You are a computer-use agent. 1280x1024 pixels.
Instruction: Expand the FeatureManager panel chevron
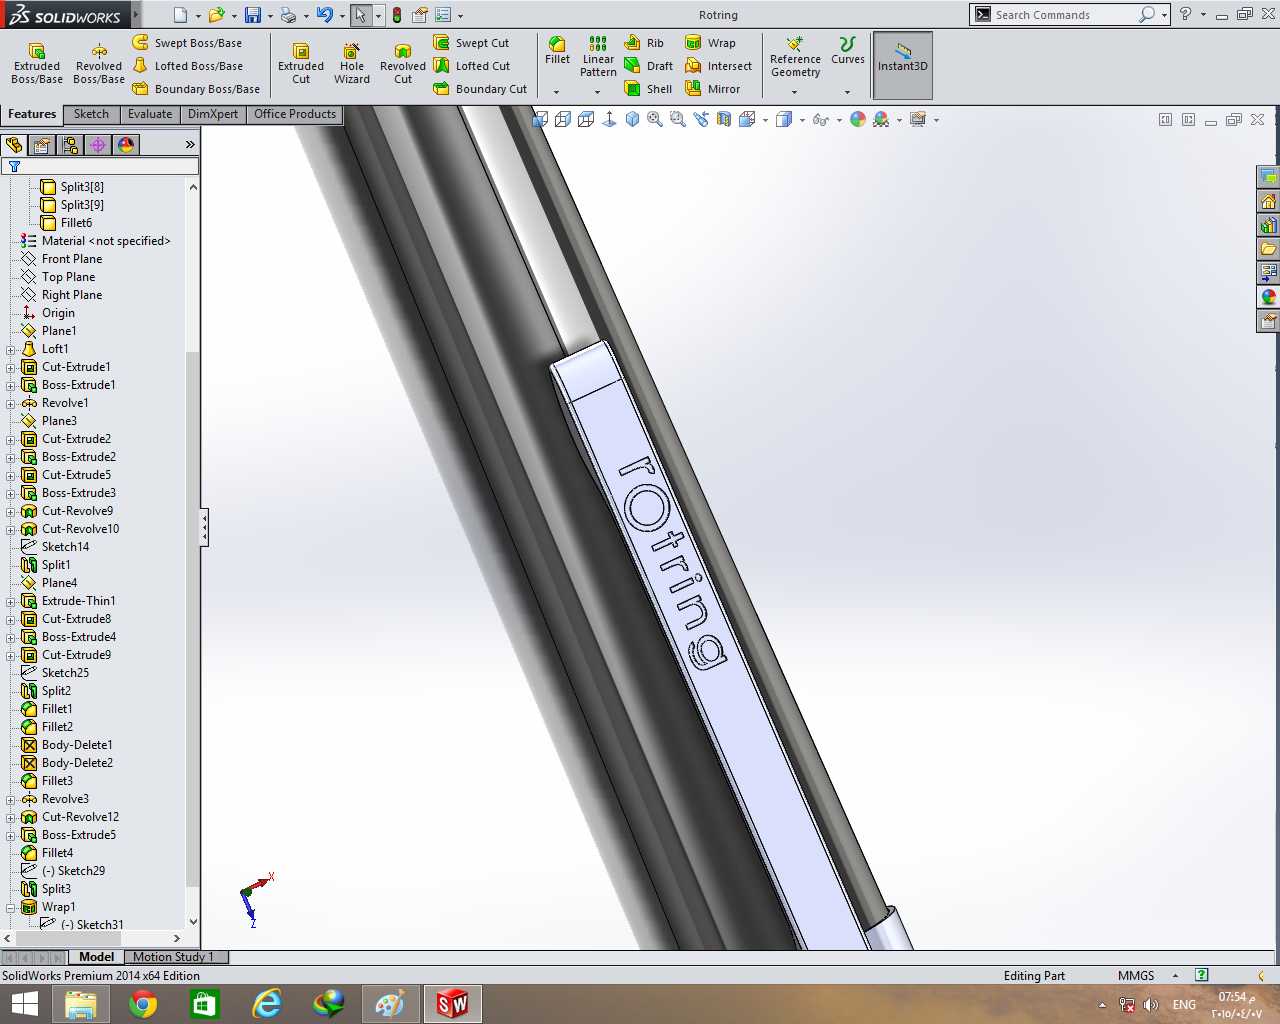tap(190, 145)
